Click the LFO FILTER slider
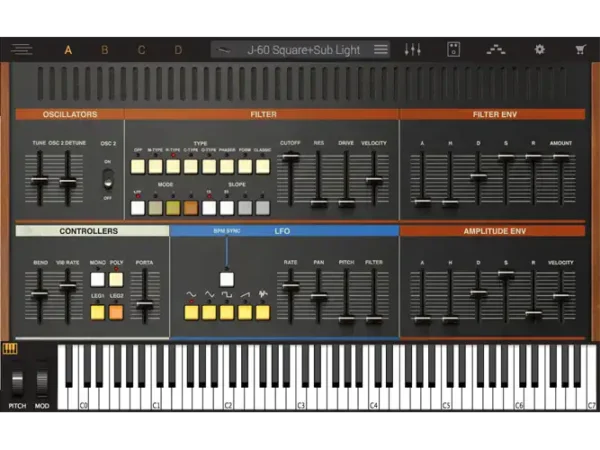The image size is (600, 450). point(374,319)
